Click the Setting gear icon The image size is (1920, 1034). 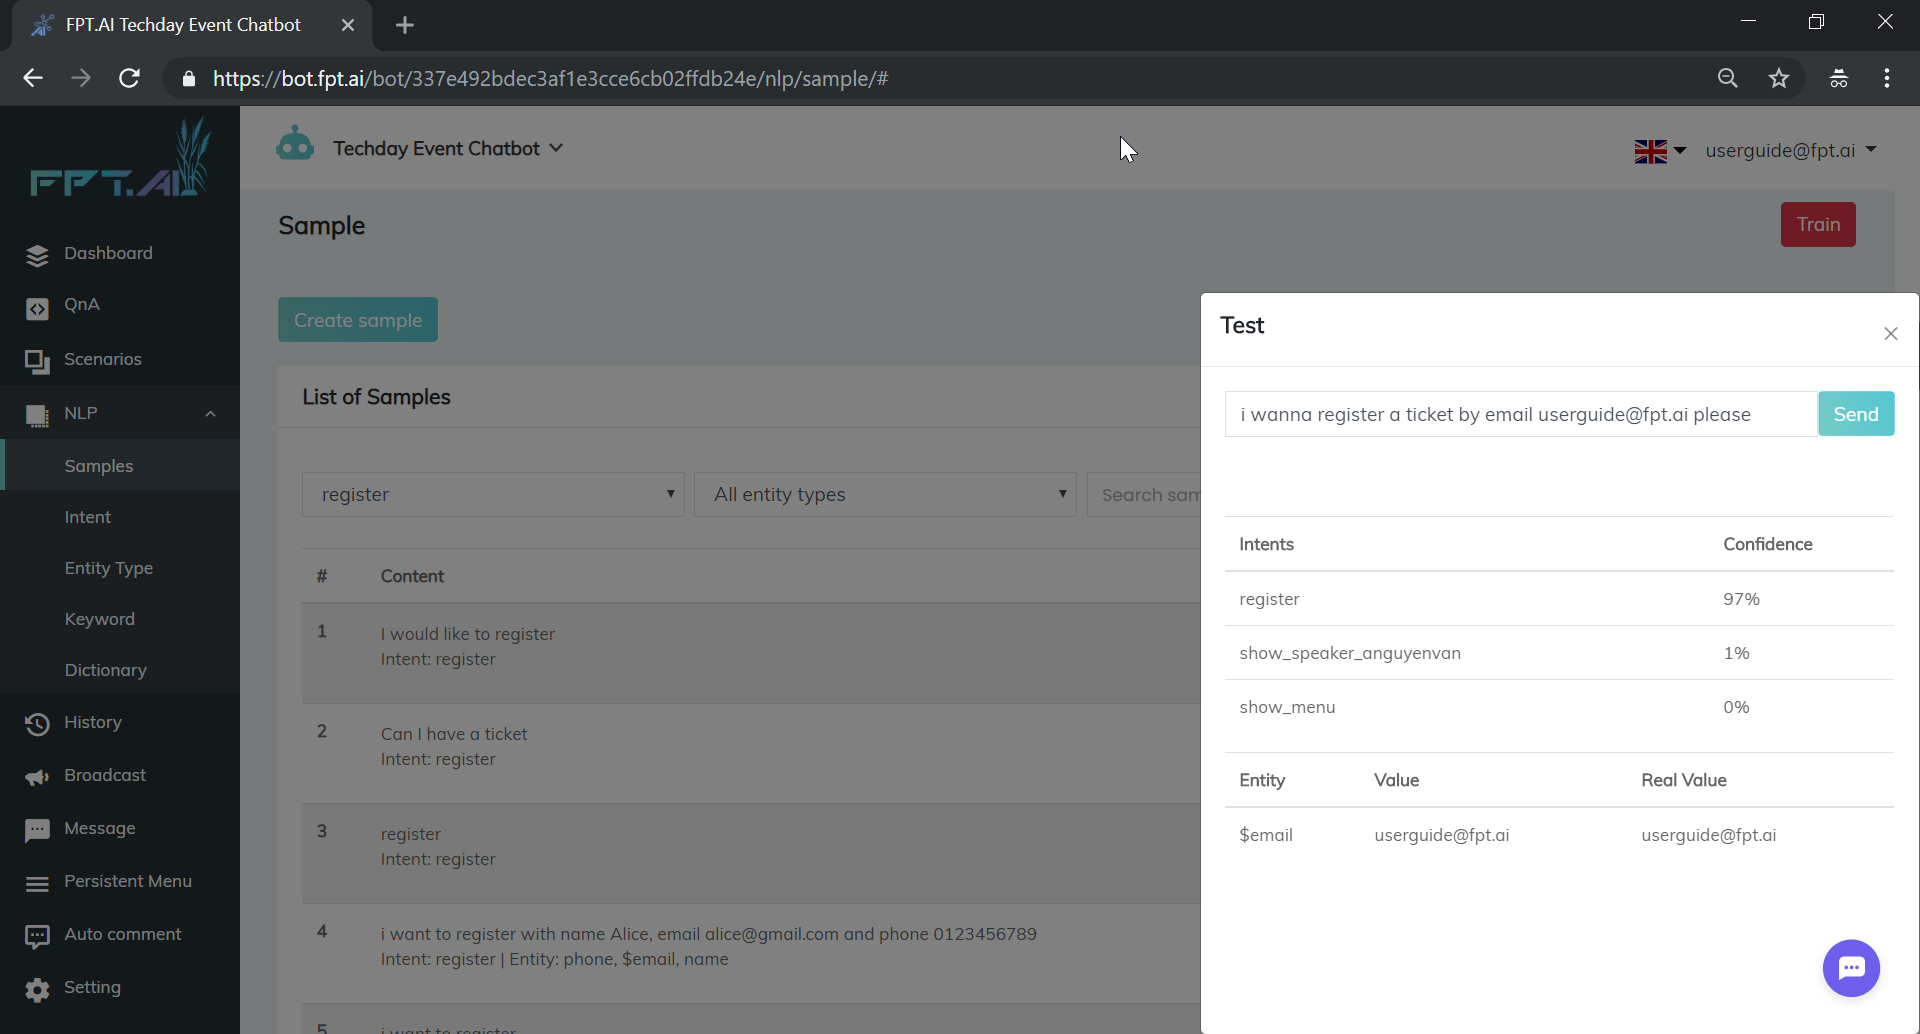pyautogui.click(x=37, y=990)
